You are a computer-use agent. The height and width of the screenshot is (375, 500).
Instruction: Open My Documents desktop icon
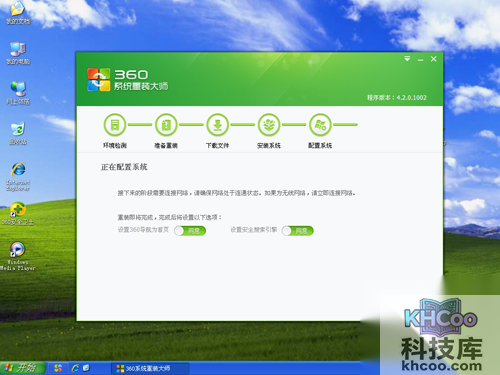click(18, 13)
